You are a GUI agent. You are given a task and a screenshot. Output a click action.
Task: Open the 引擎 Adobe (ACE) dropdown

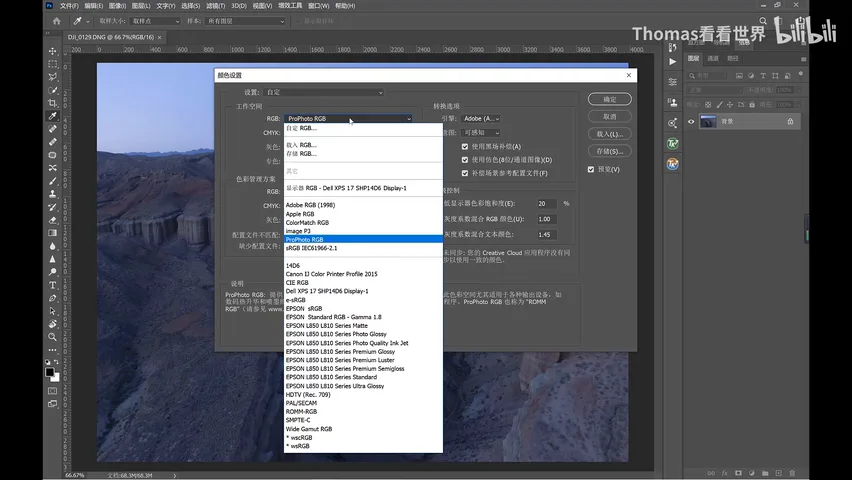tap(480, 119)
